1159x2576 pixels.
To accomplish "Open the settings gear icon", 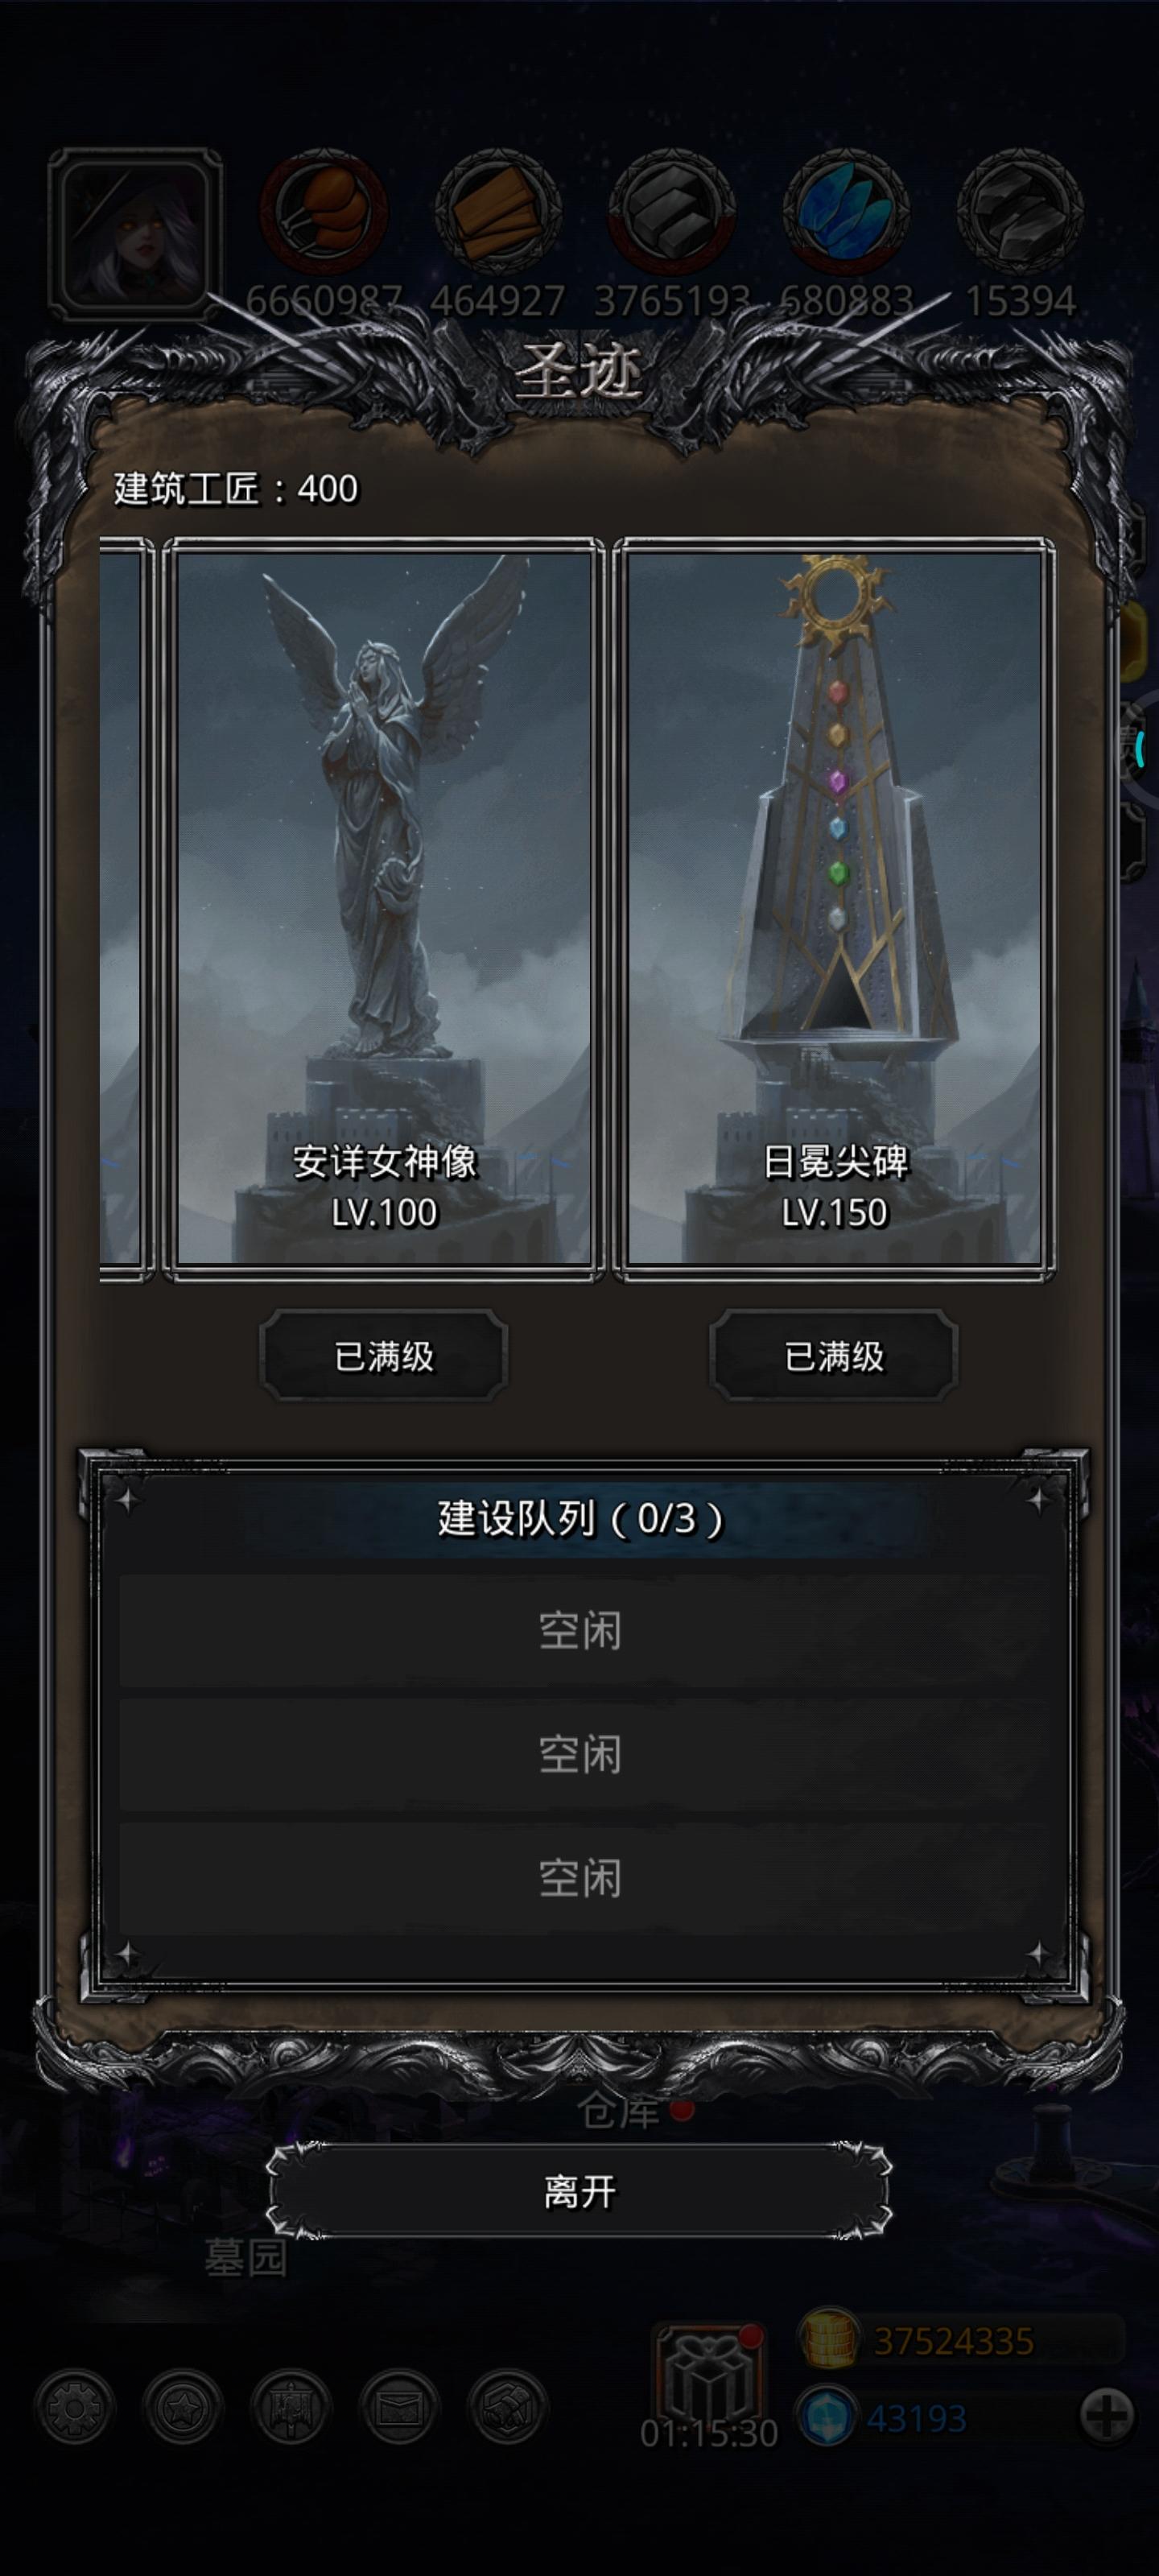I will click(x=75, y=2408).
